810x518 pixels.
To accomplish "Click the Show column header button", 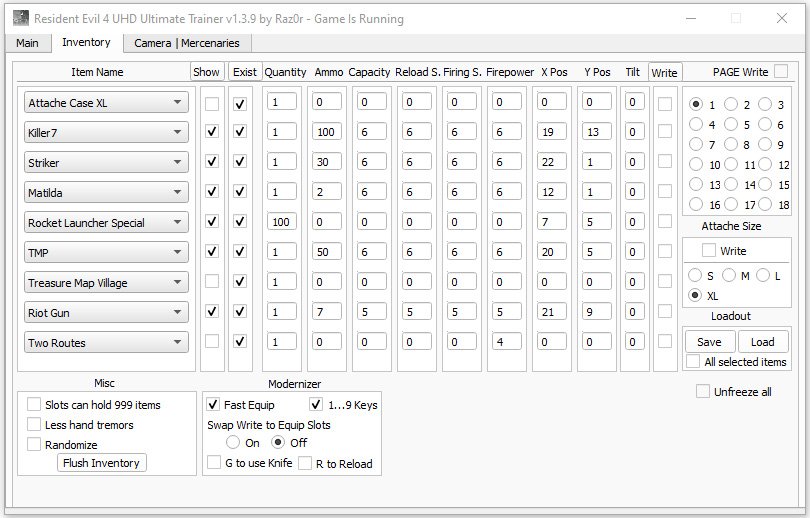I will [x=207, y=72].
